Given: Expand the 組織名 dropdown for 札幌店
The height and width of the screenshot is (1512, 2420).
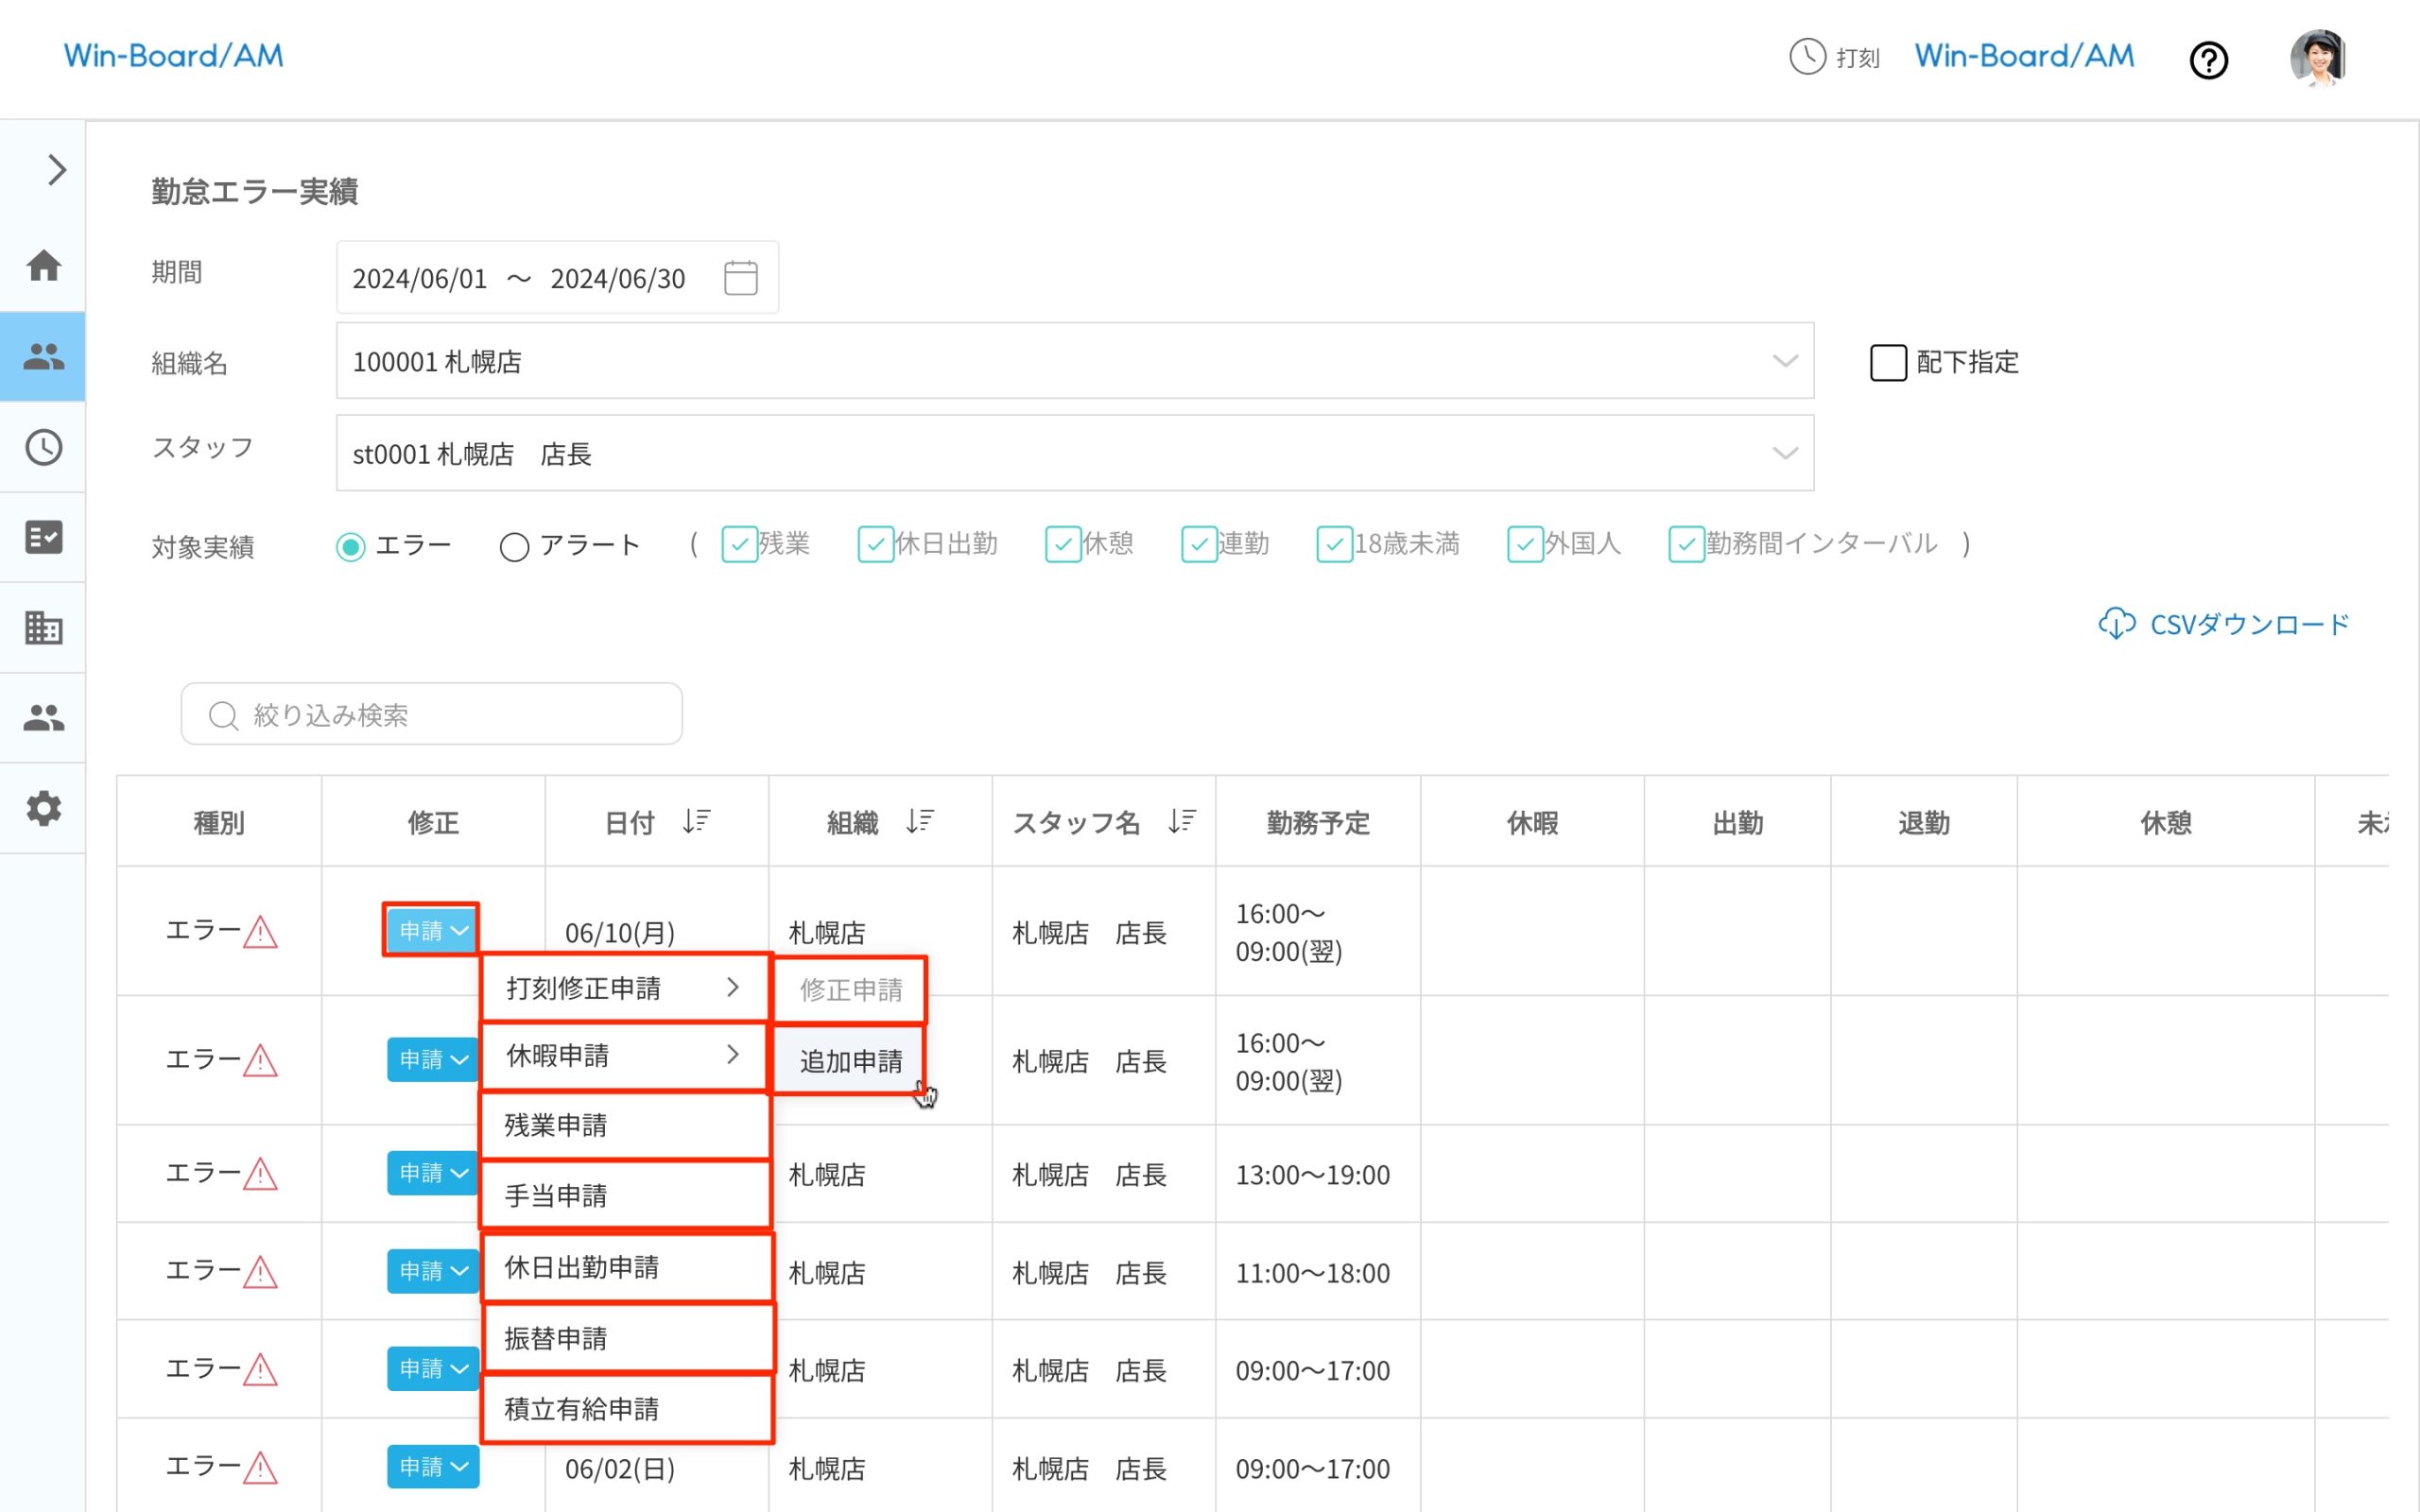Looking at the screenshot, I should [1784, 361].
